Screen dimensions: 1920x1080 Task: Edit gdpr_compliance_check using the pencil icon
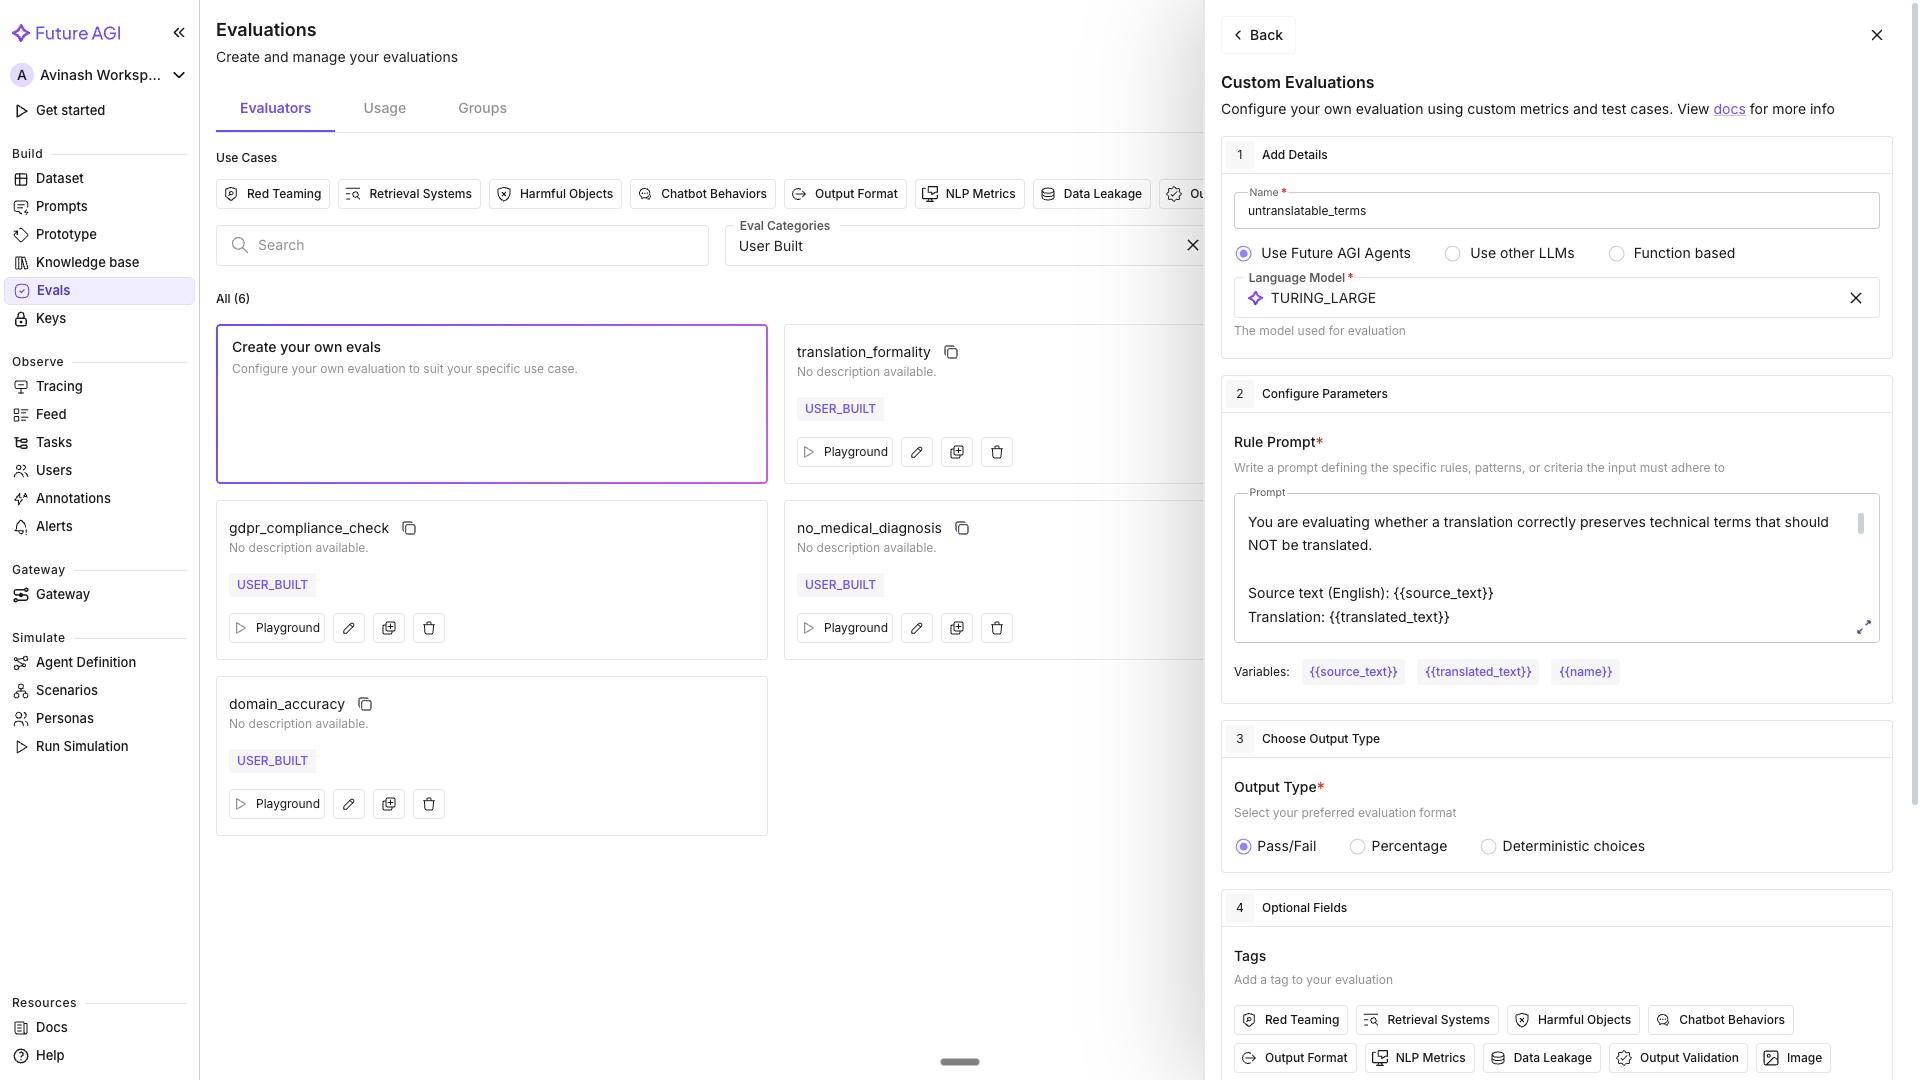point(348,627)
